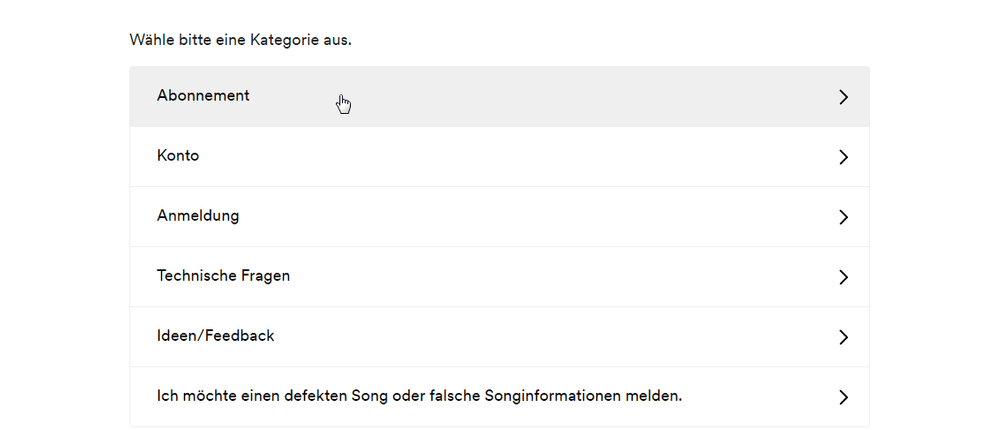1002x430 pixels.
Task: Click the arrow icon on the defekten Song row
Action: 843,397
